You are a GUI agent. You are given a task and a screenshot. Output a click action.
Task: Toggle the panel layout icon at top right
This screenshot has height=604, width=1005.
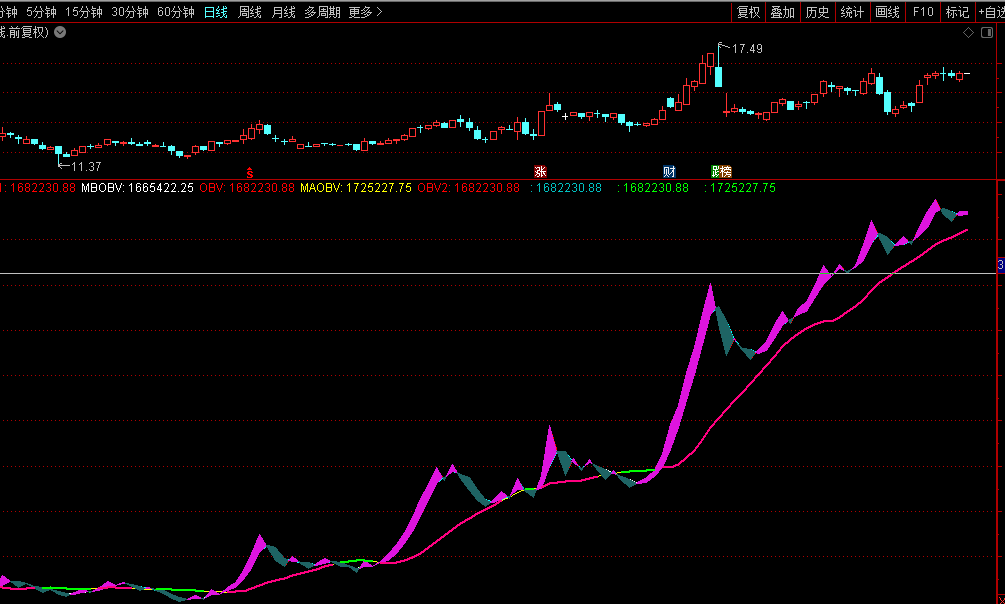coord(986,32)
